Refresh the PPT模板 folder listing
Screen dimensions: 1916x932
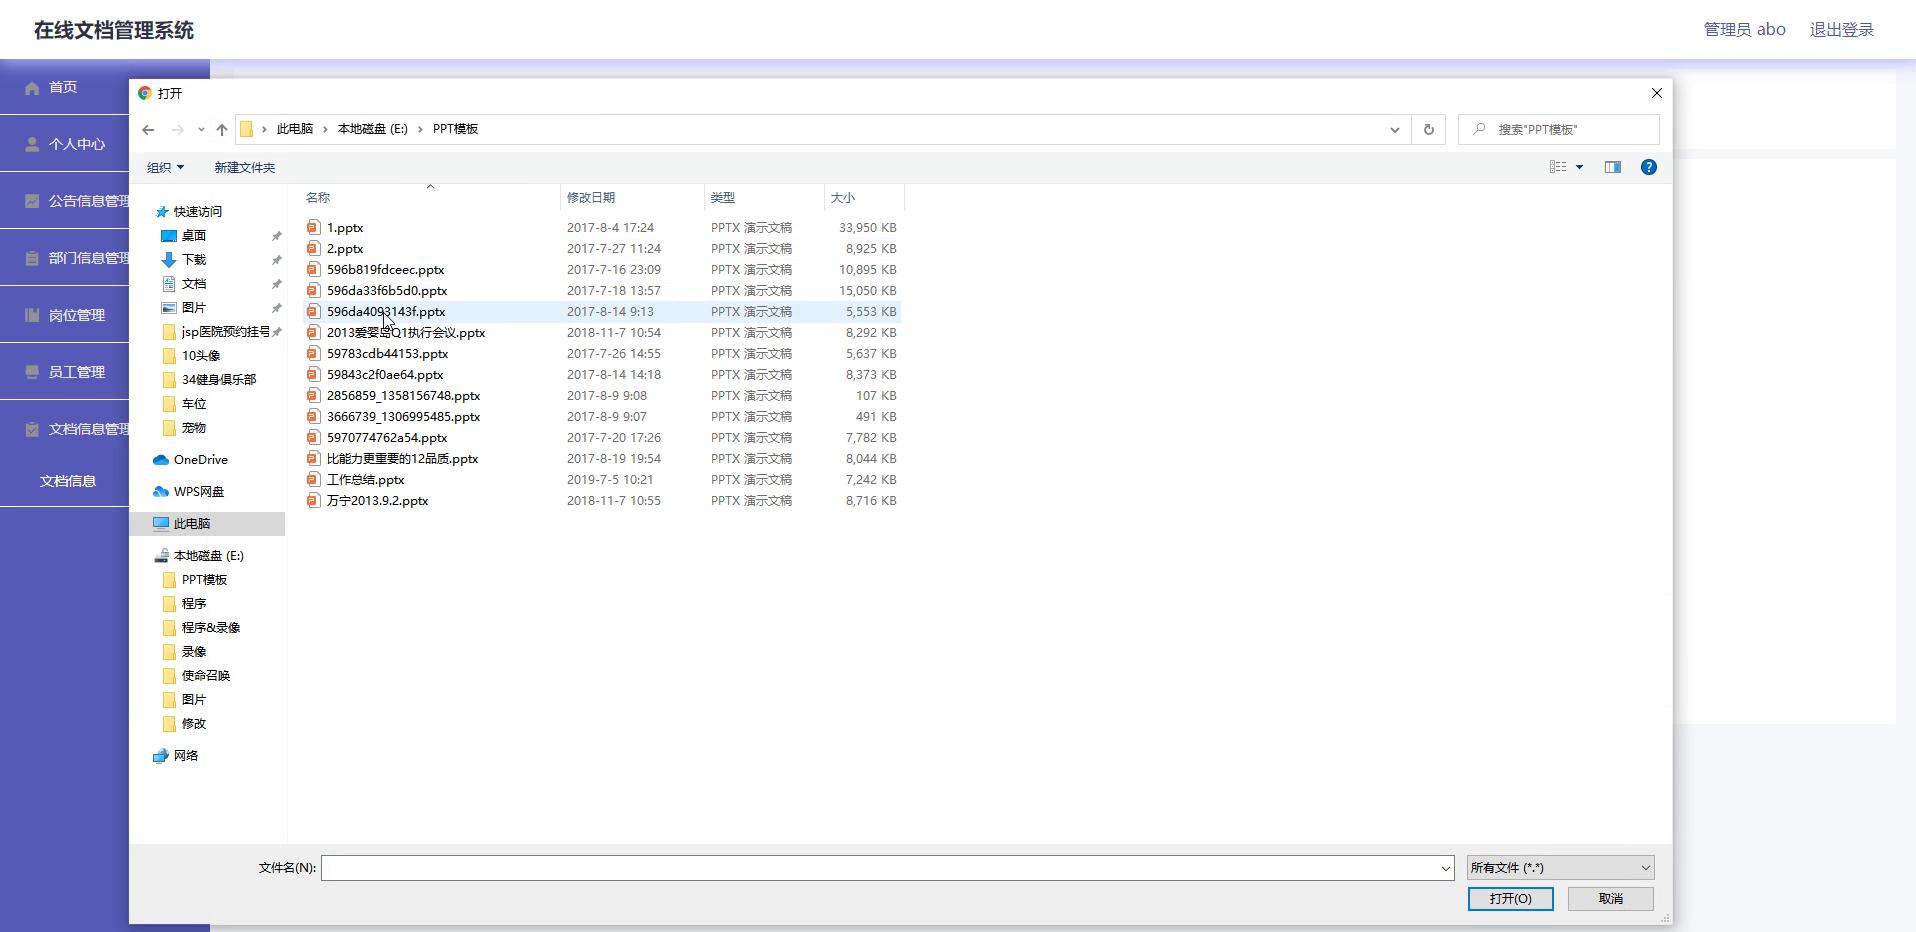pos(1428,129)
